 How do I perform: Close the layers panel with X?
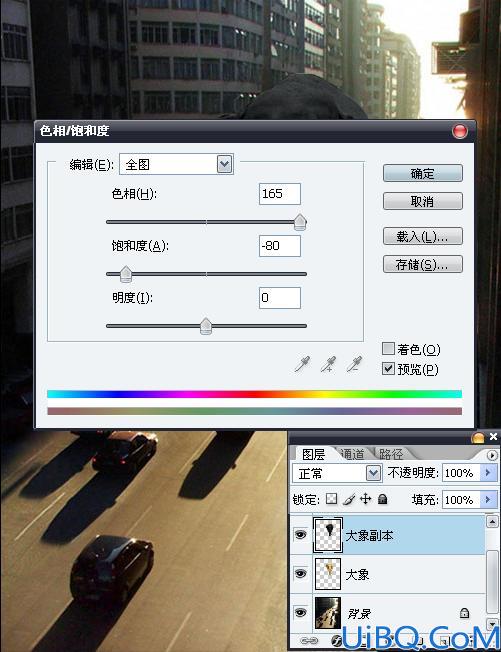(x=494, y=437)
